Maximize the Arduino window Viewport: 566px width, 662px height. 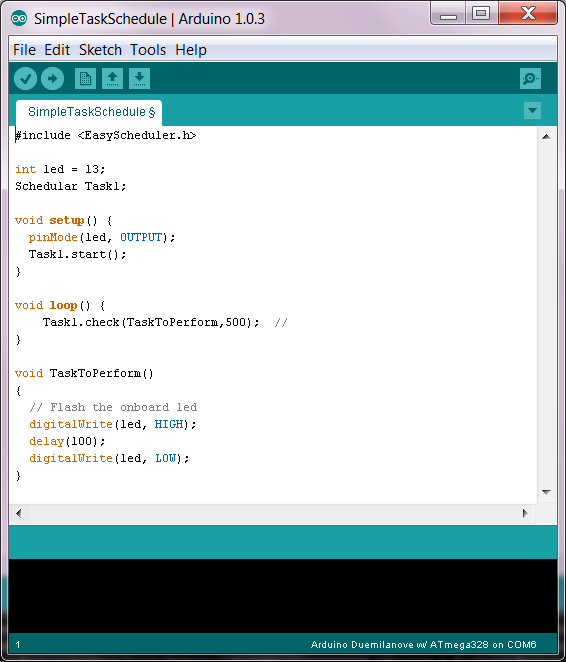coord(481,14)
